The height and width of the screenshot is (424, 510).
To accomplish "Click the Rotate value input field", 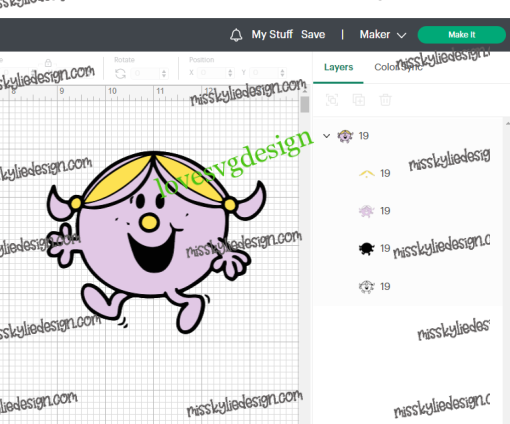I will pos(146,73).
